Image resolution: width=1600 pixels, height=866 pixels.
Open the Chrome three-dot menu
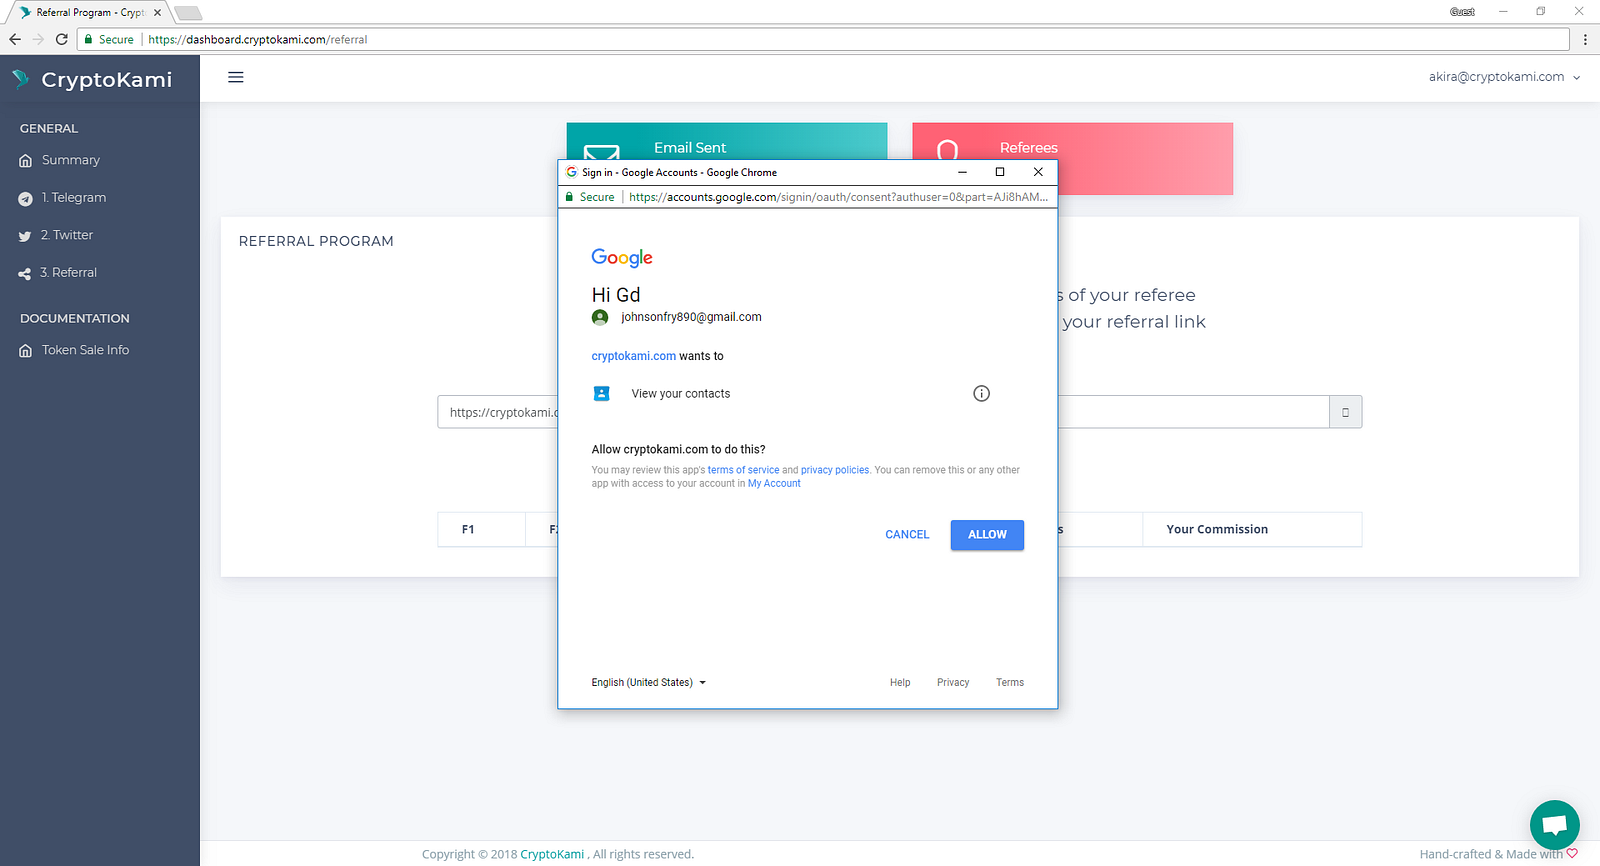1585,39
